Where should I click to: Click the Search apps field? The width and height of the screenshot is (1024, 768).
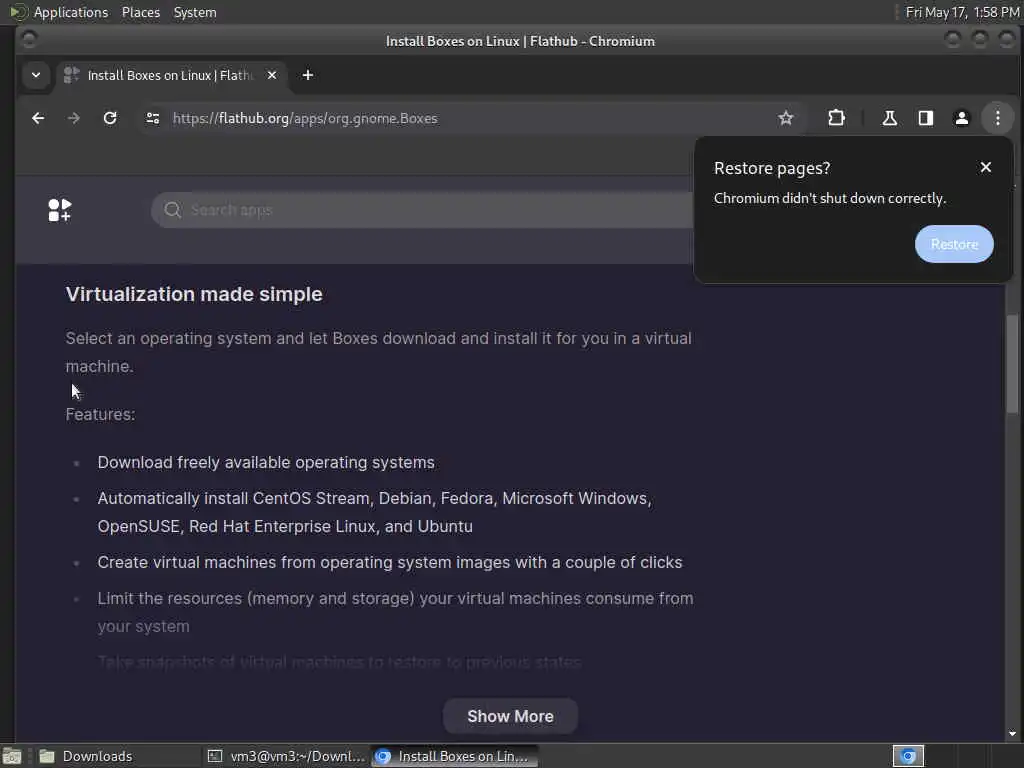[x=423, y=210]
